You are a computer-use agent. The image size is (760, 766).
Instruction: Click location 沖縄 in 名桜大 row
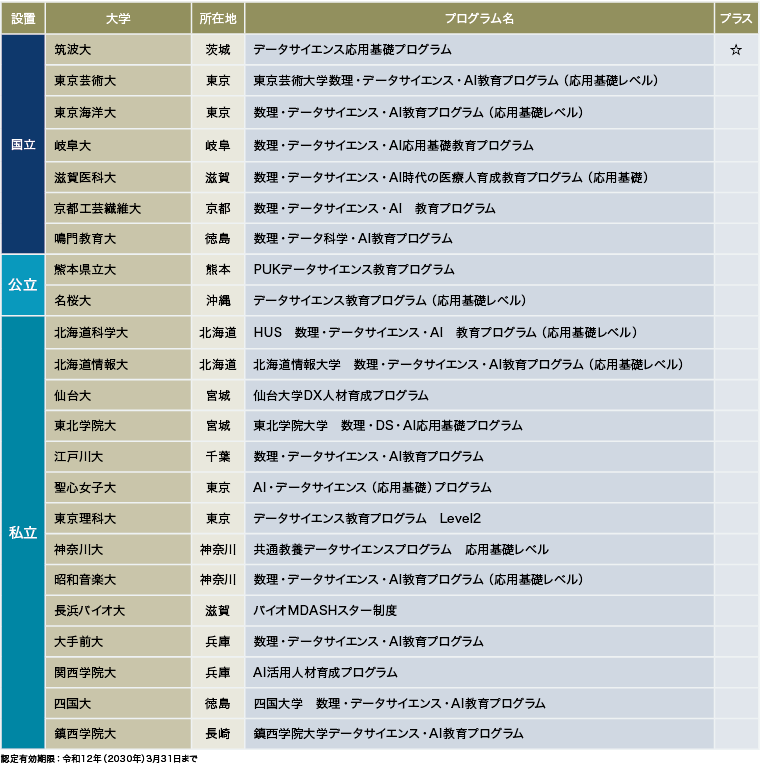point(218,300)
